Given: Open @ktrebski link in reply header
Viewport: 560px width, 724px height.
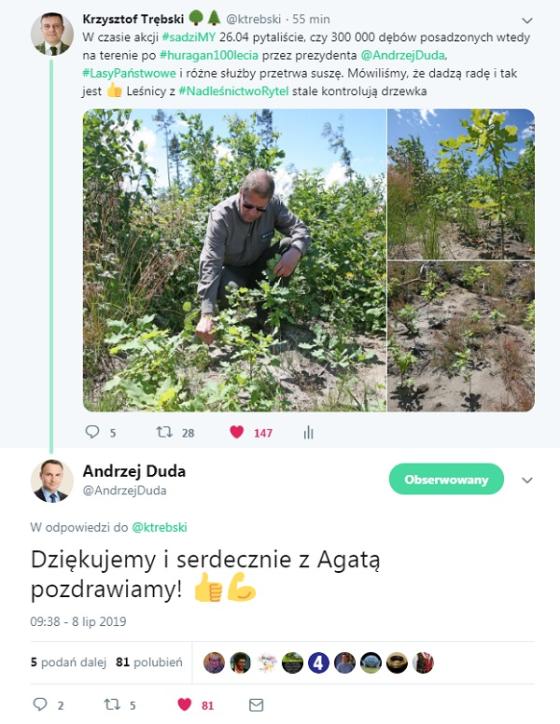Looking at the screenshot, I should [159, 527].
